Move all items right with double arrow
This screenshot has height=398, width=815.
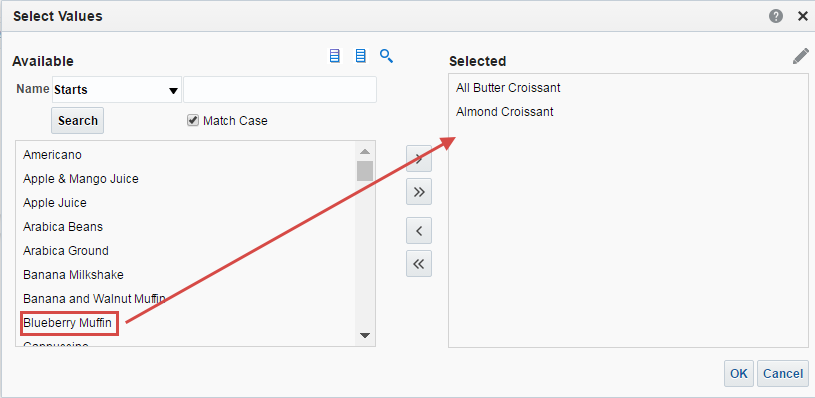point(419,192)
